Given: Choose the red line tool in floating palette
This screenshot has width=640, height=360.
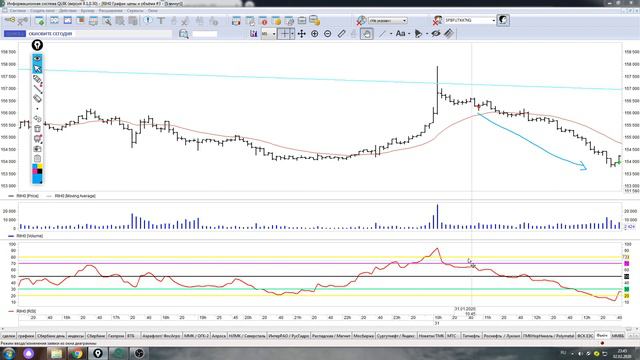Looking at the screenshot, I should [x=37, y=89].
